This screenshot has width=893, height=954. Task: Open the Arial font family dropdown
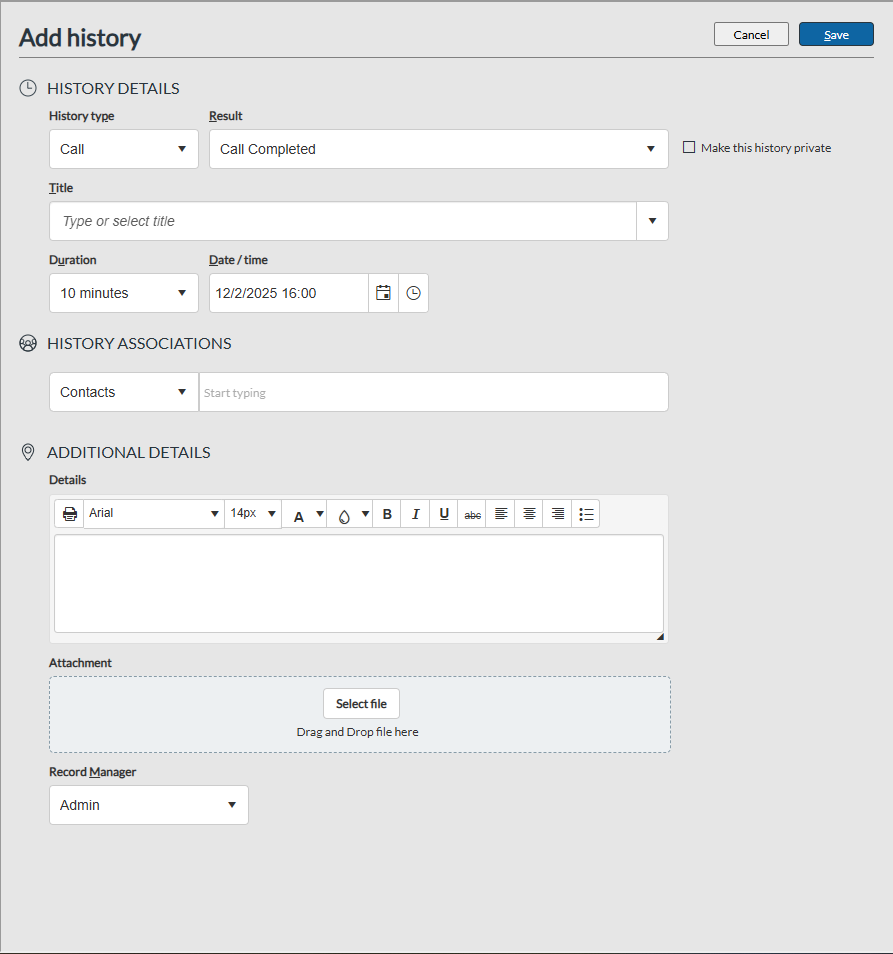[x=154, y=514]
